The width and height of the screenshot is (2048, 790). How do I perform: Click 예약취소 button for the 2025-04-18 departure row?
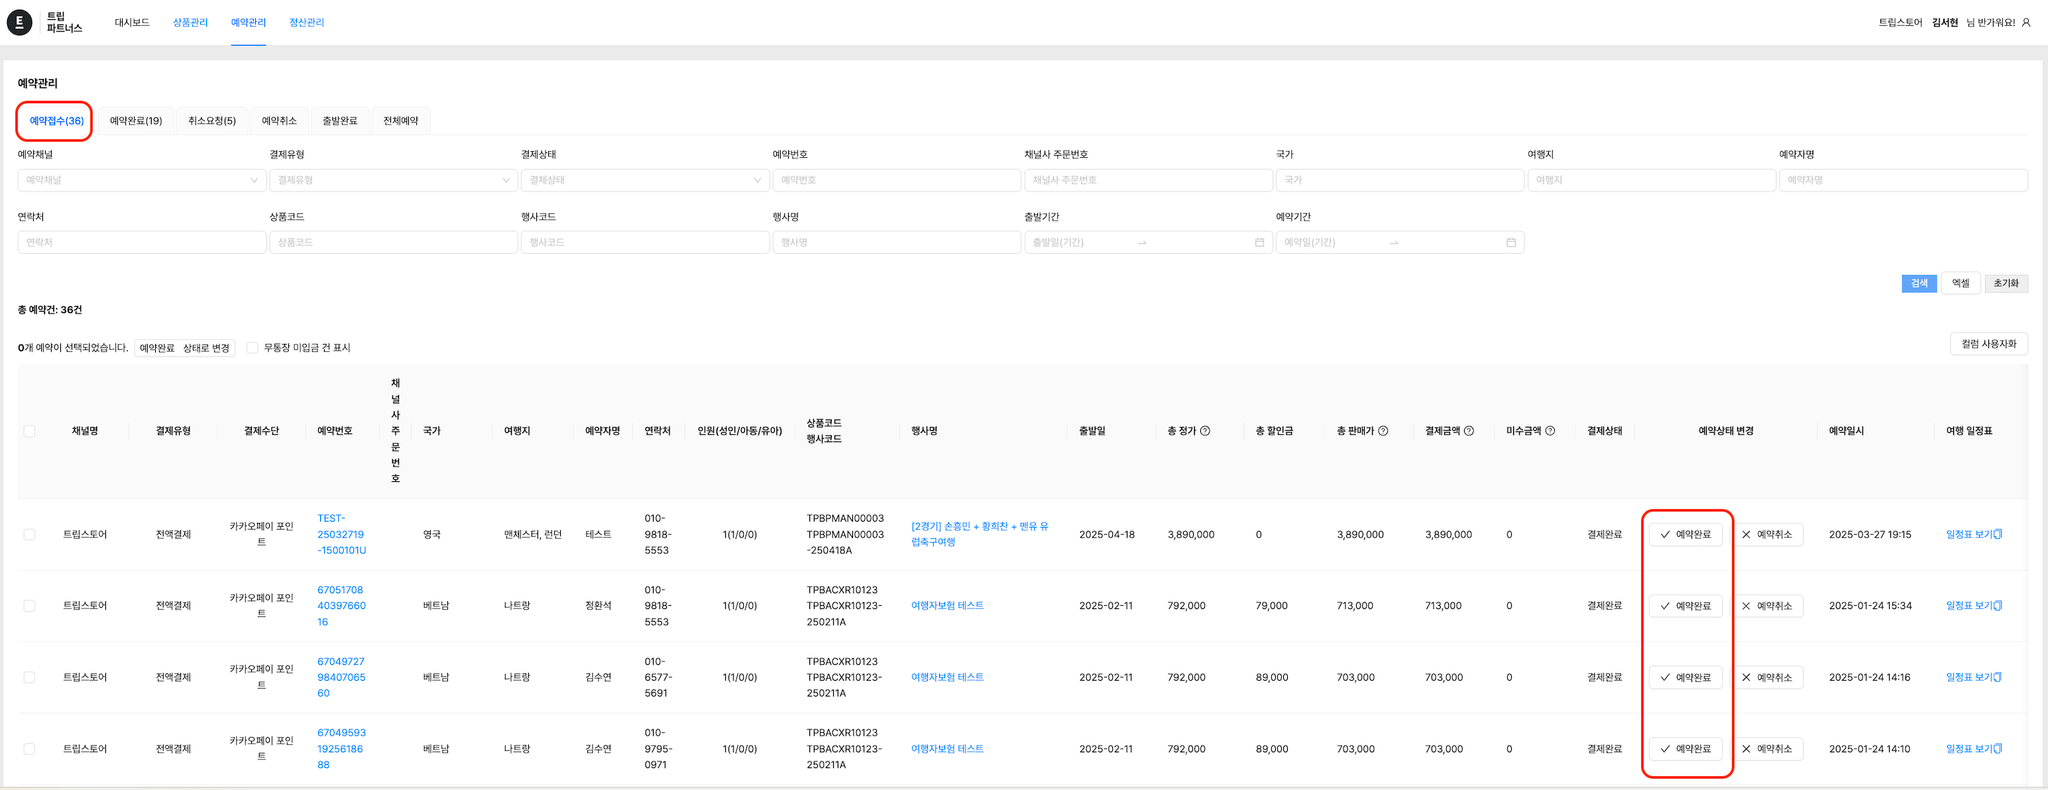tap(1767, 534)
